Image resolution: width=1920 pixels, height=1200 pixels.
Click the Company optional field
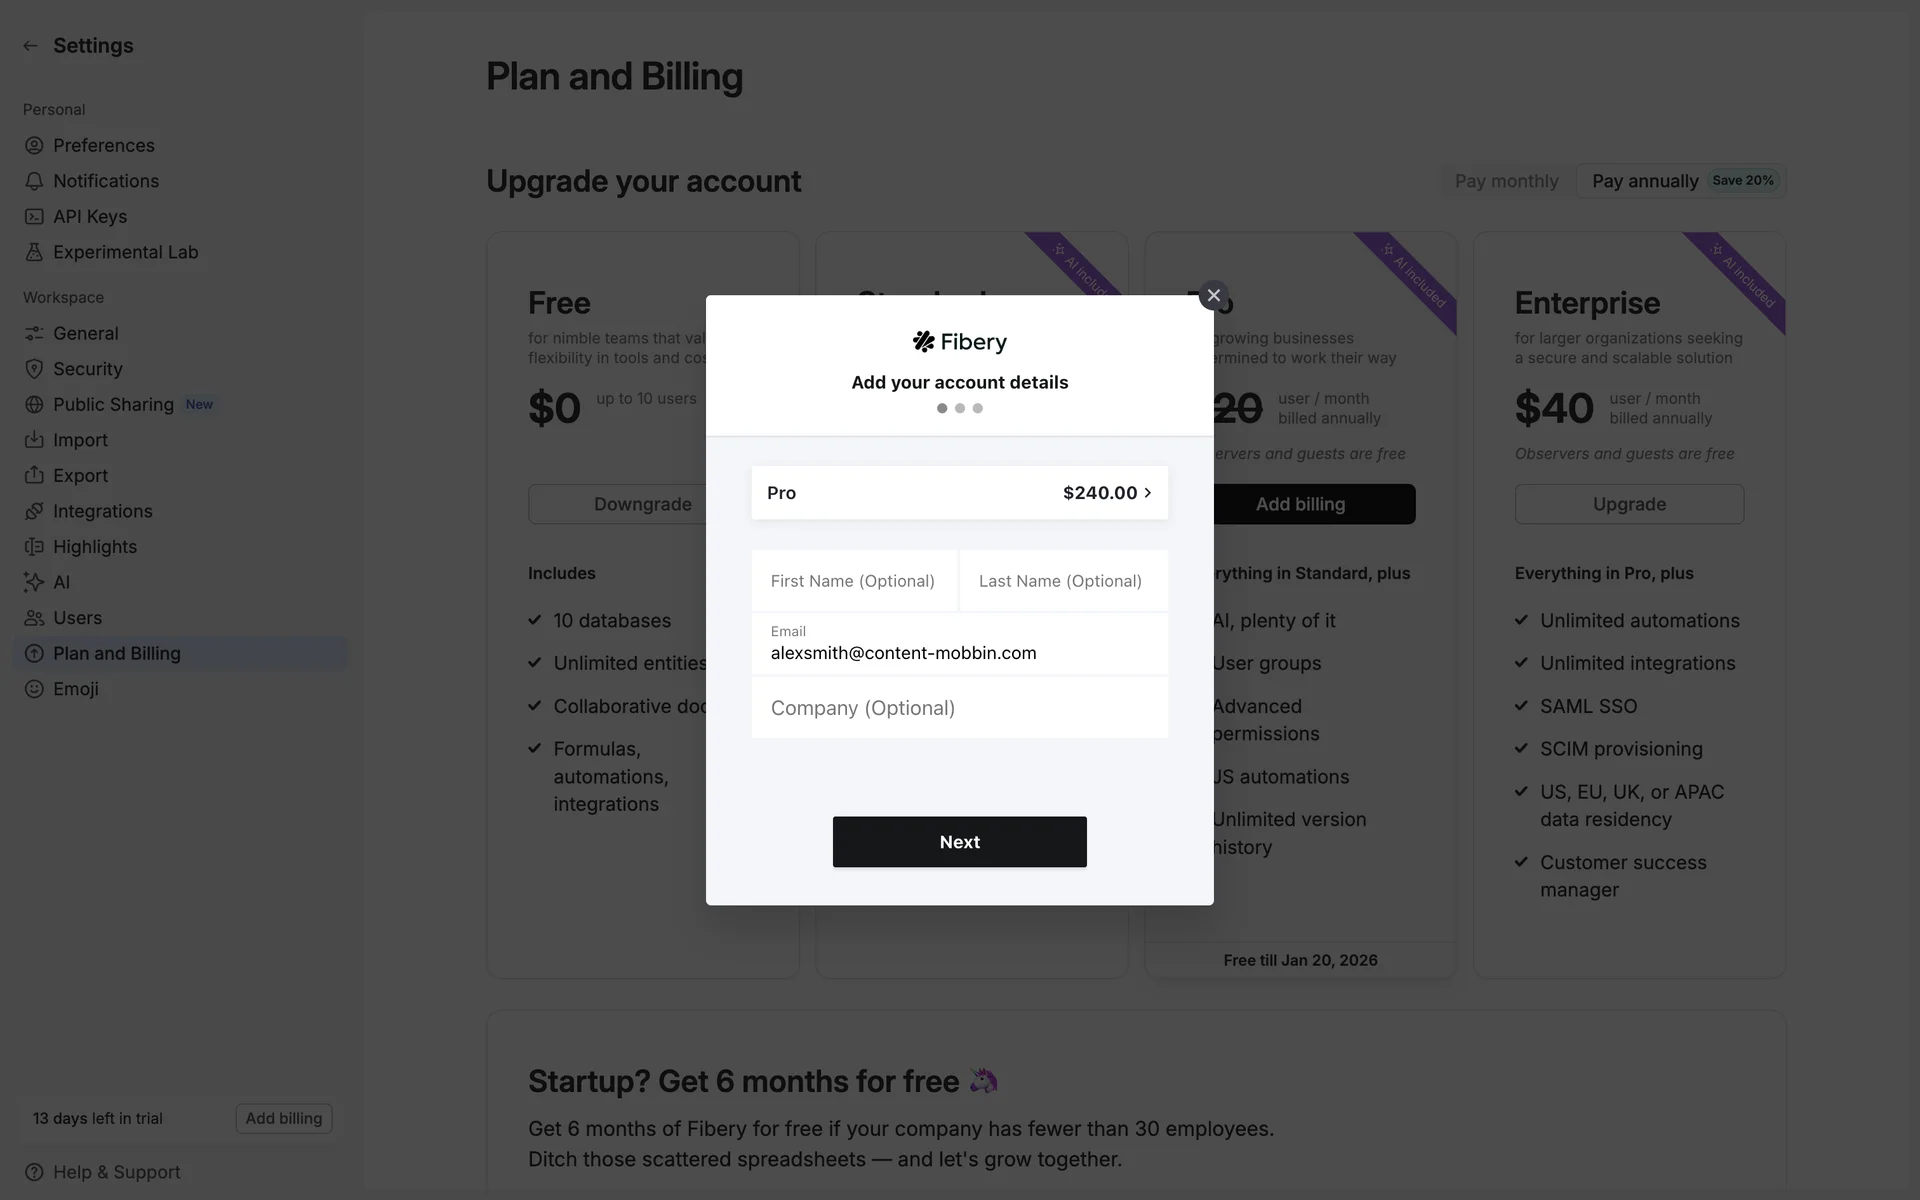[x=959, y=708]
